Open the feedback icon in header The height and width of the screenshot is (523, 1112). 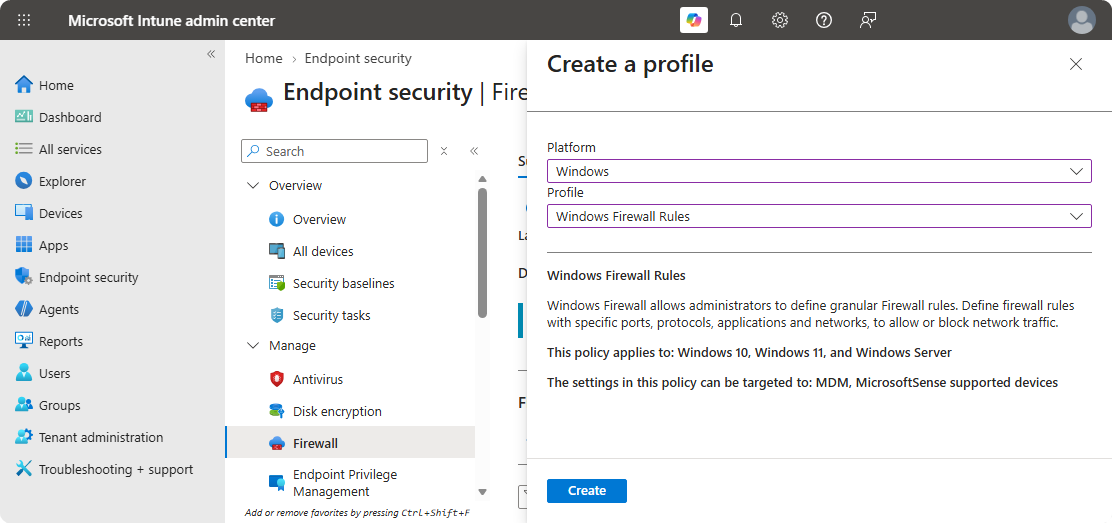(x=867, y=20)
